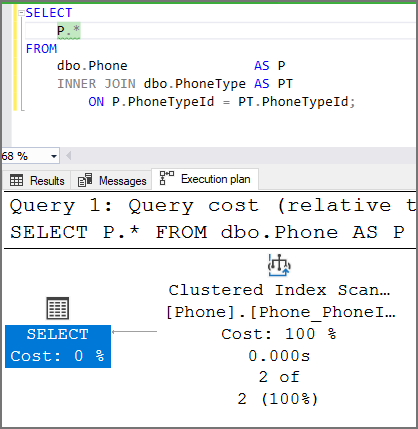Click the blue SELECT Cost node
Image resolution: width=418 pixels, height=429 pixels.
click(58, 346)
